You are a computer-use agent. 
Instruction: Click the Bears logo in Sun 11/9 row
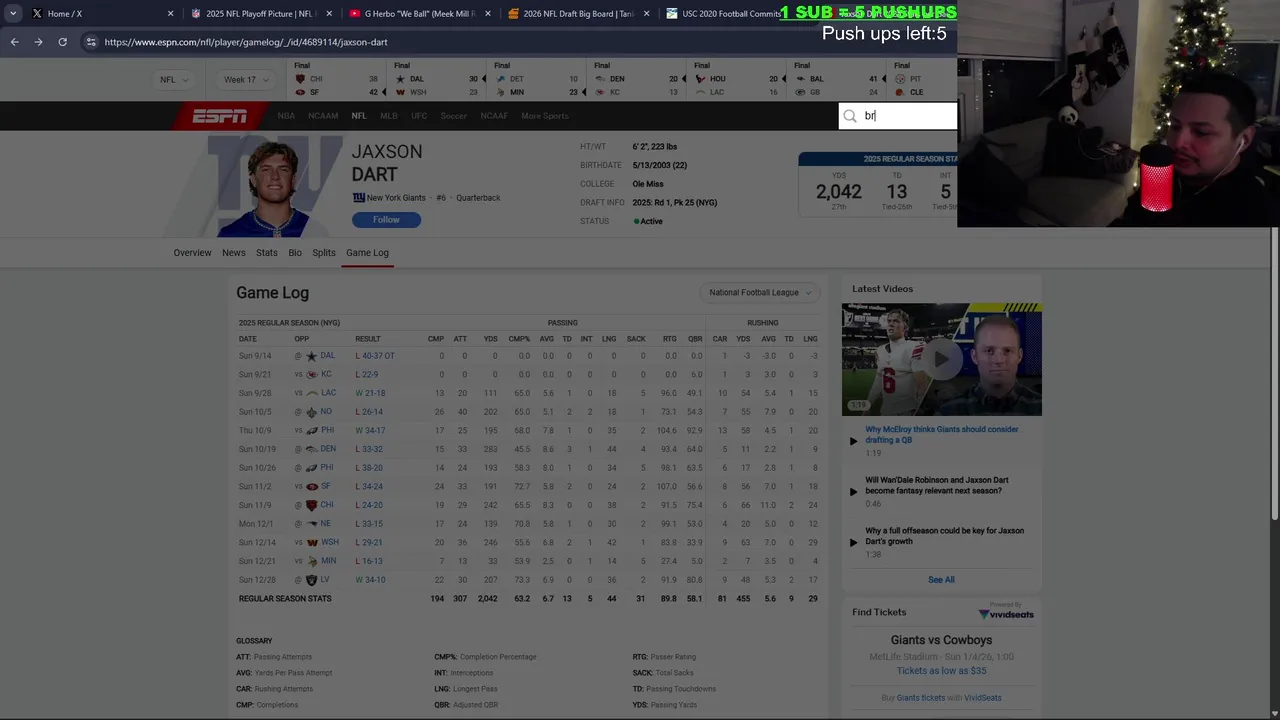pos(311,505)
